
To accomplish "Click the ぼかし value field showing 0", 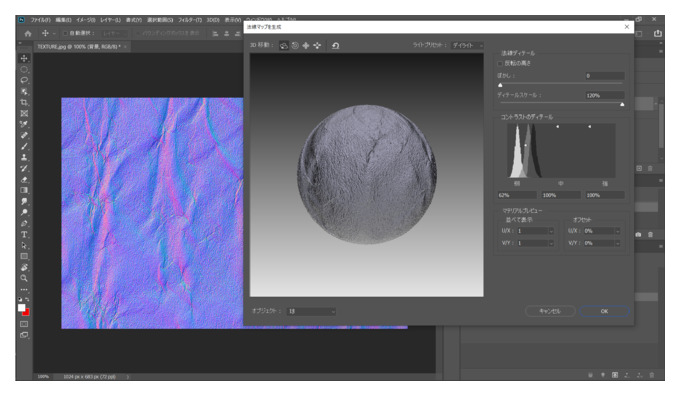I will pyautogui.click(x=605, y=76).
